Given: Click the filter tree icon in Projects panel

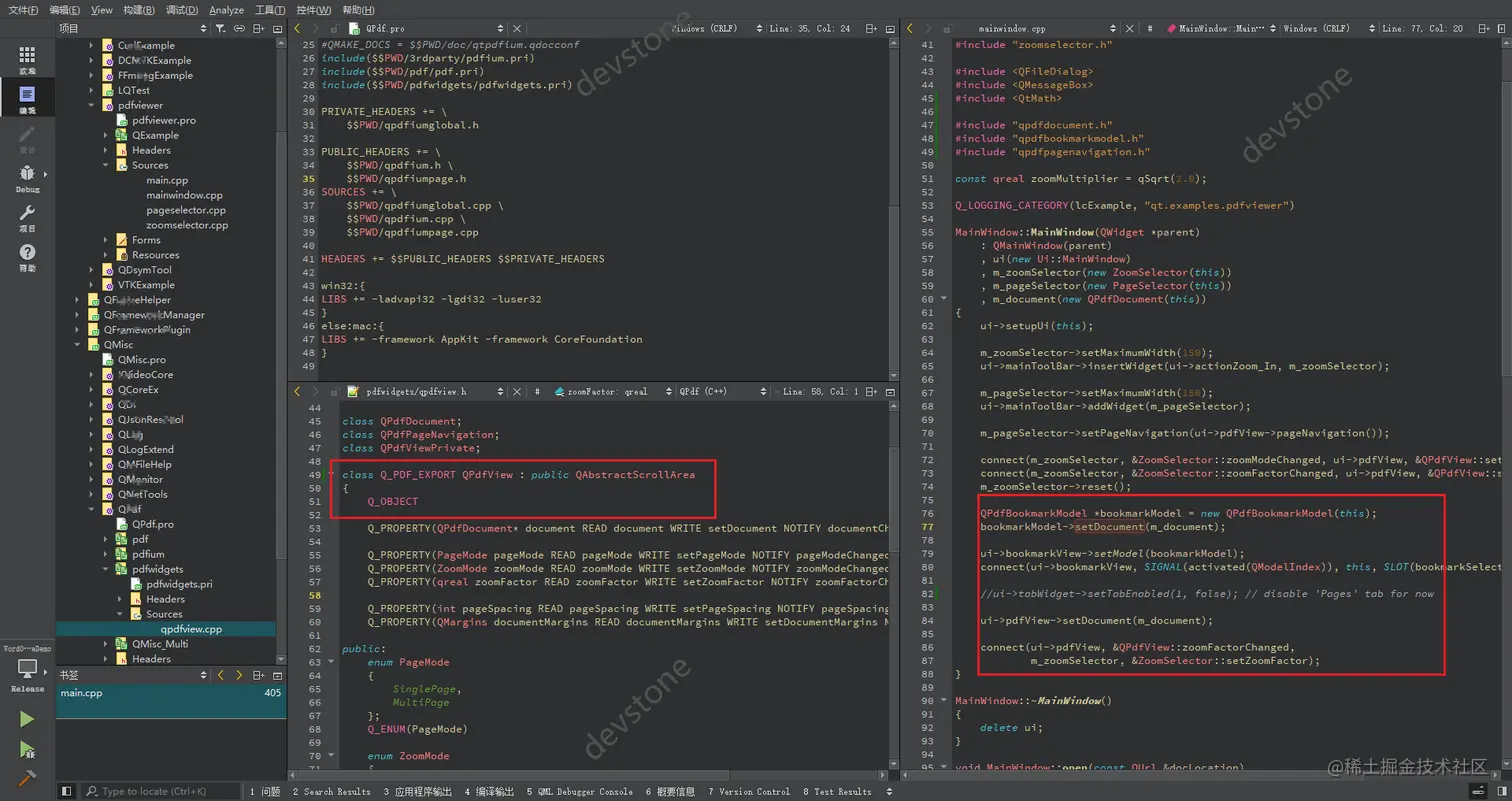Looking at the screenshot, I should tap(220, 29).
